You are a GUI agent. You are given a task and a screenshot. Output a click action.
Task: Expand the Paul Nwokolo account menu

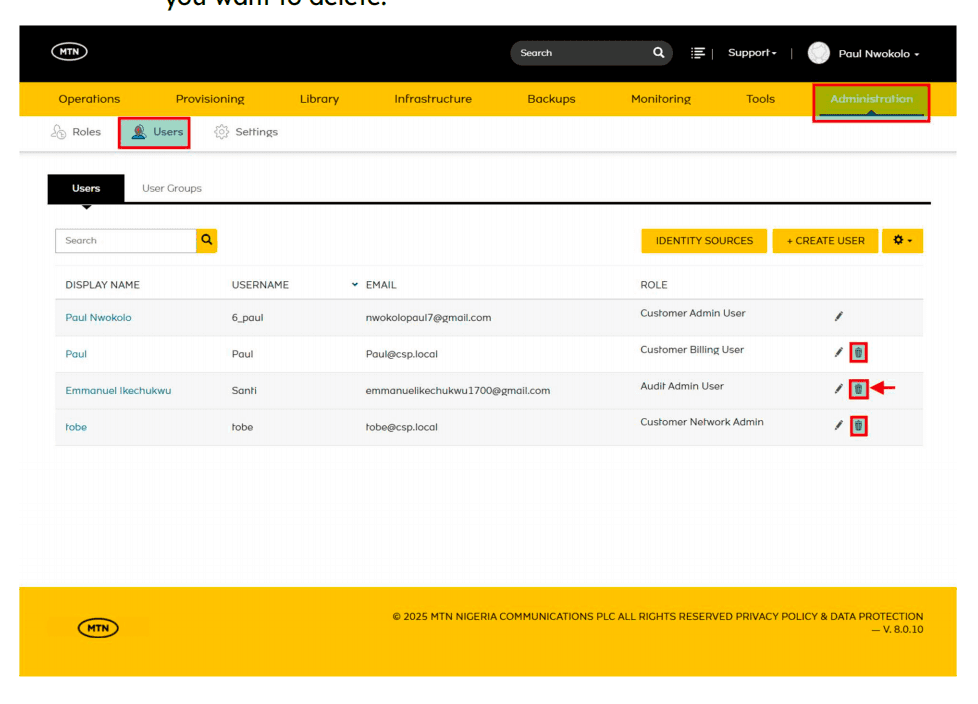coord(879,54)
